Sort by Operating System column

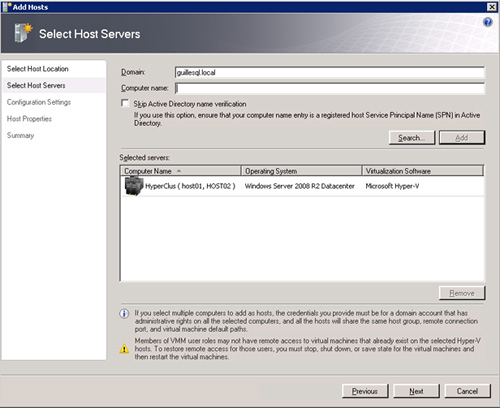click(302, 171)
